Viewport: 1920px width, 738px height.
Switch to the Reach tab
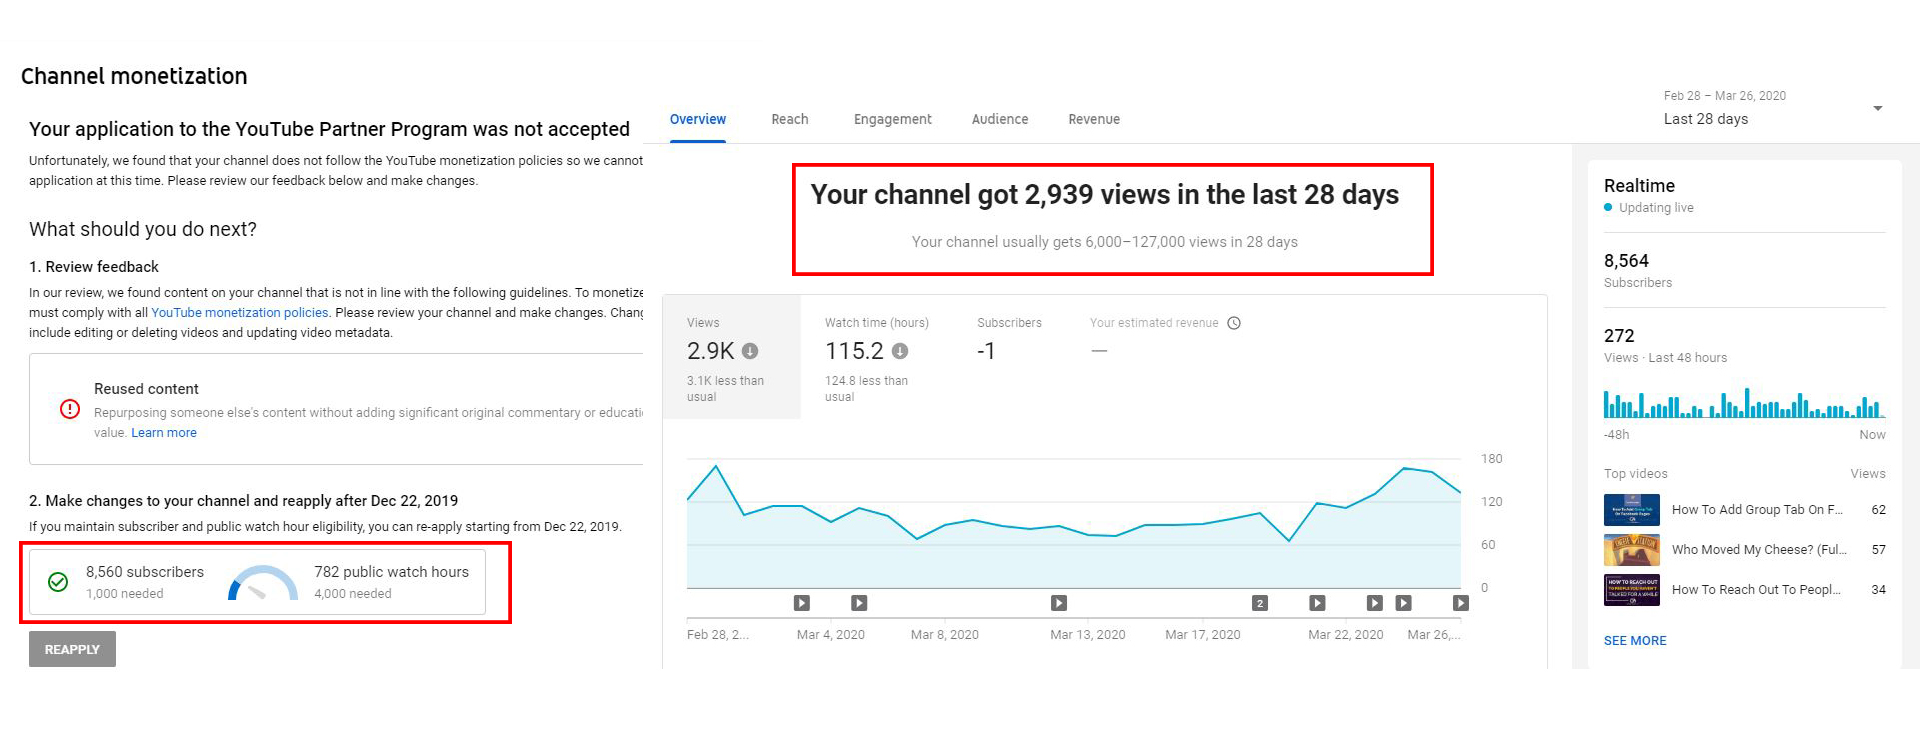(789, 119)
